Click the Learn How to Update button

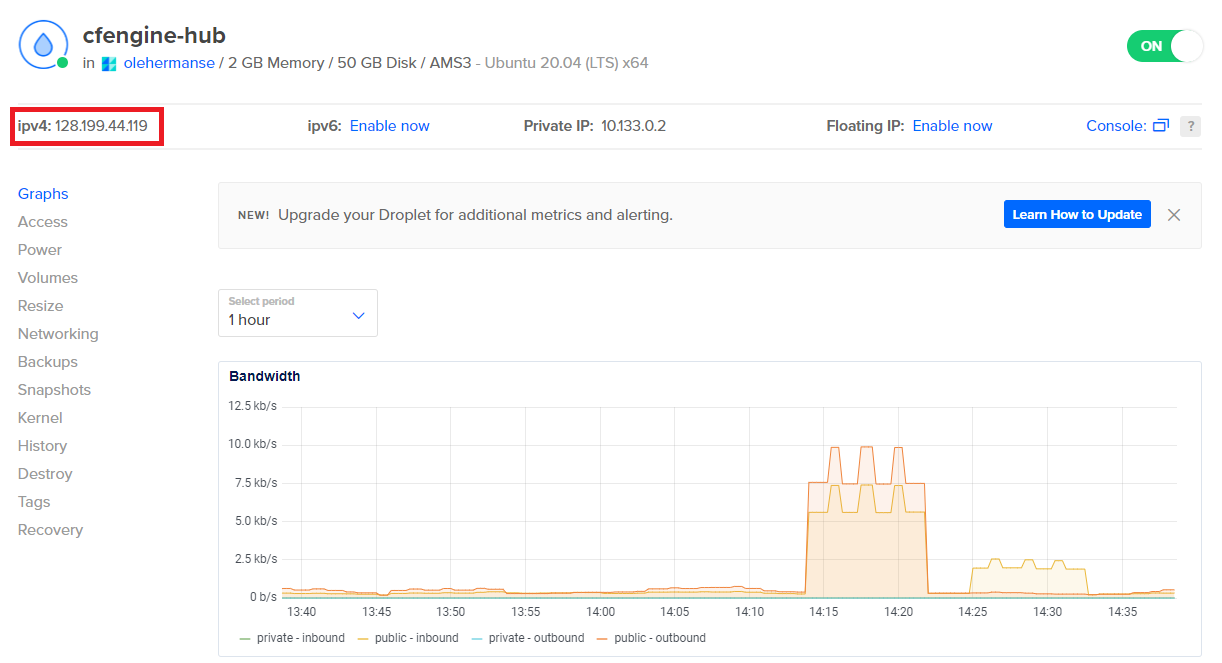click(x=1076, y=215)
